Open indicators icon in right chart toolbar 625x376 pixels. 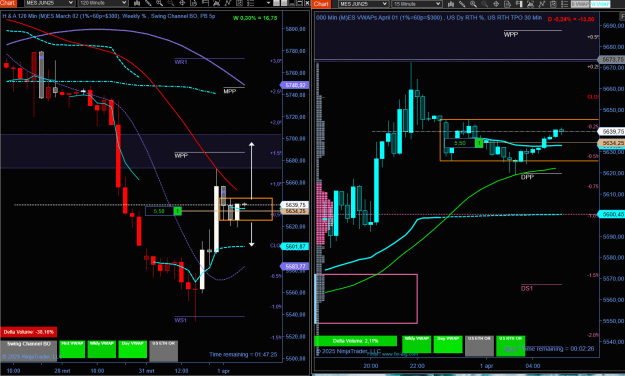click(x=542, y=4)
